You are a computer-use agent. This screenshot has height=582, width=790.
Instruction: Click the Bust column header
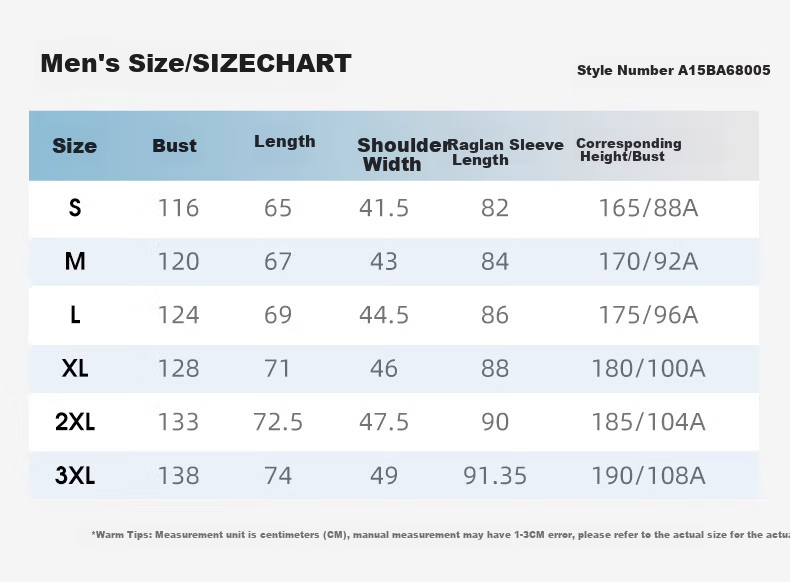click(174, 146)
